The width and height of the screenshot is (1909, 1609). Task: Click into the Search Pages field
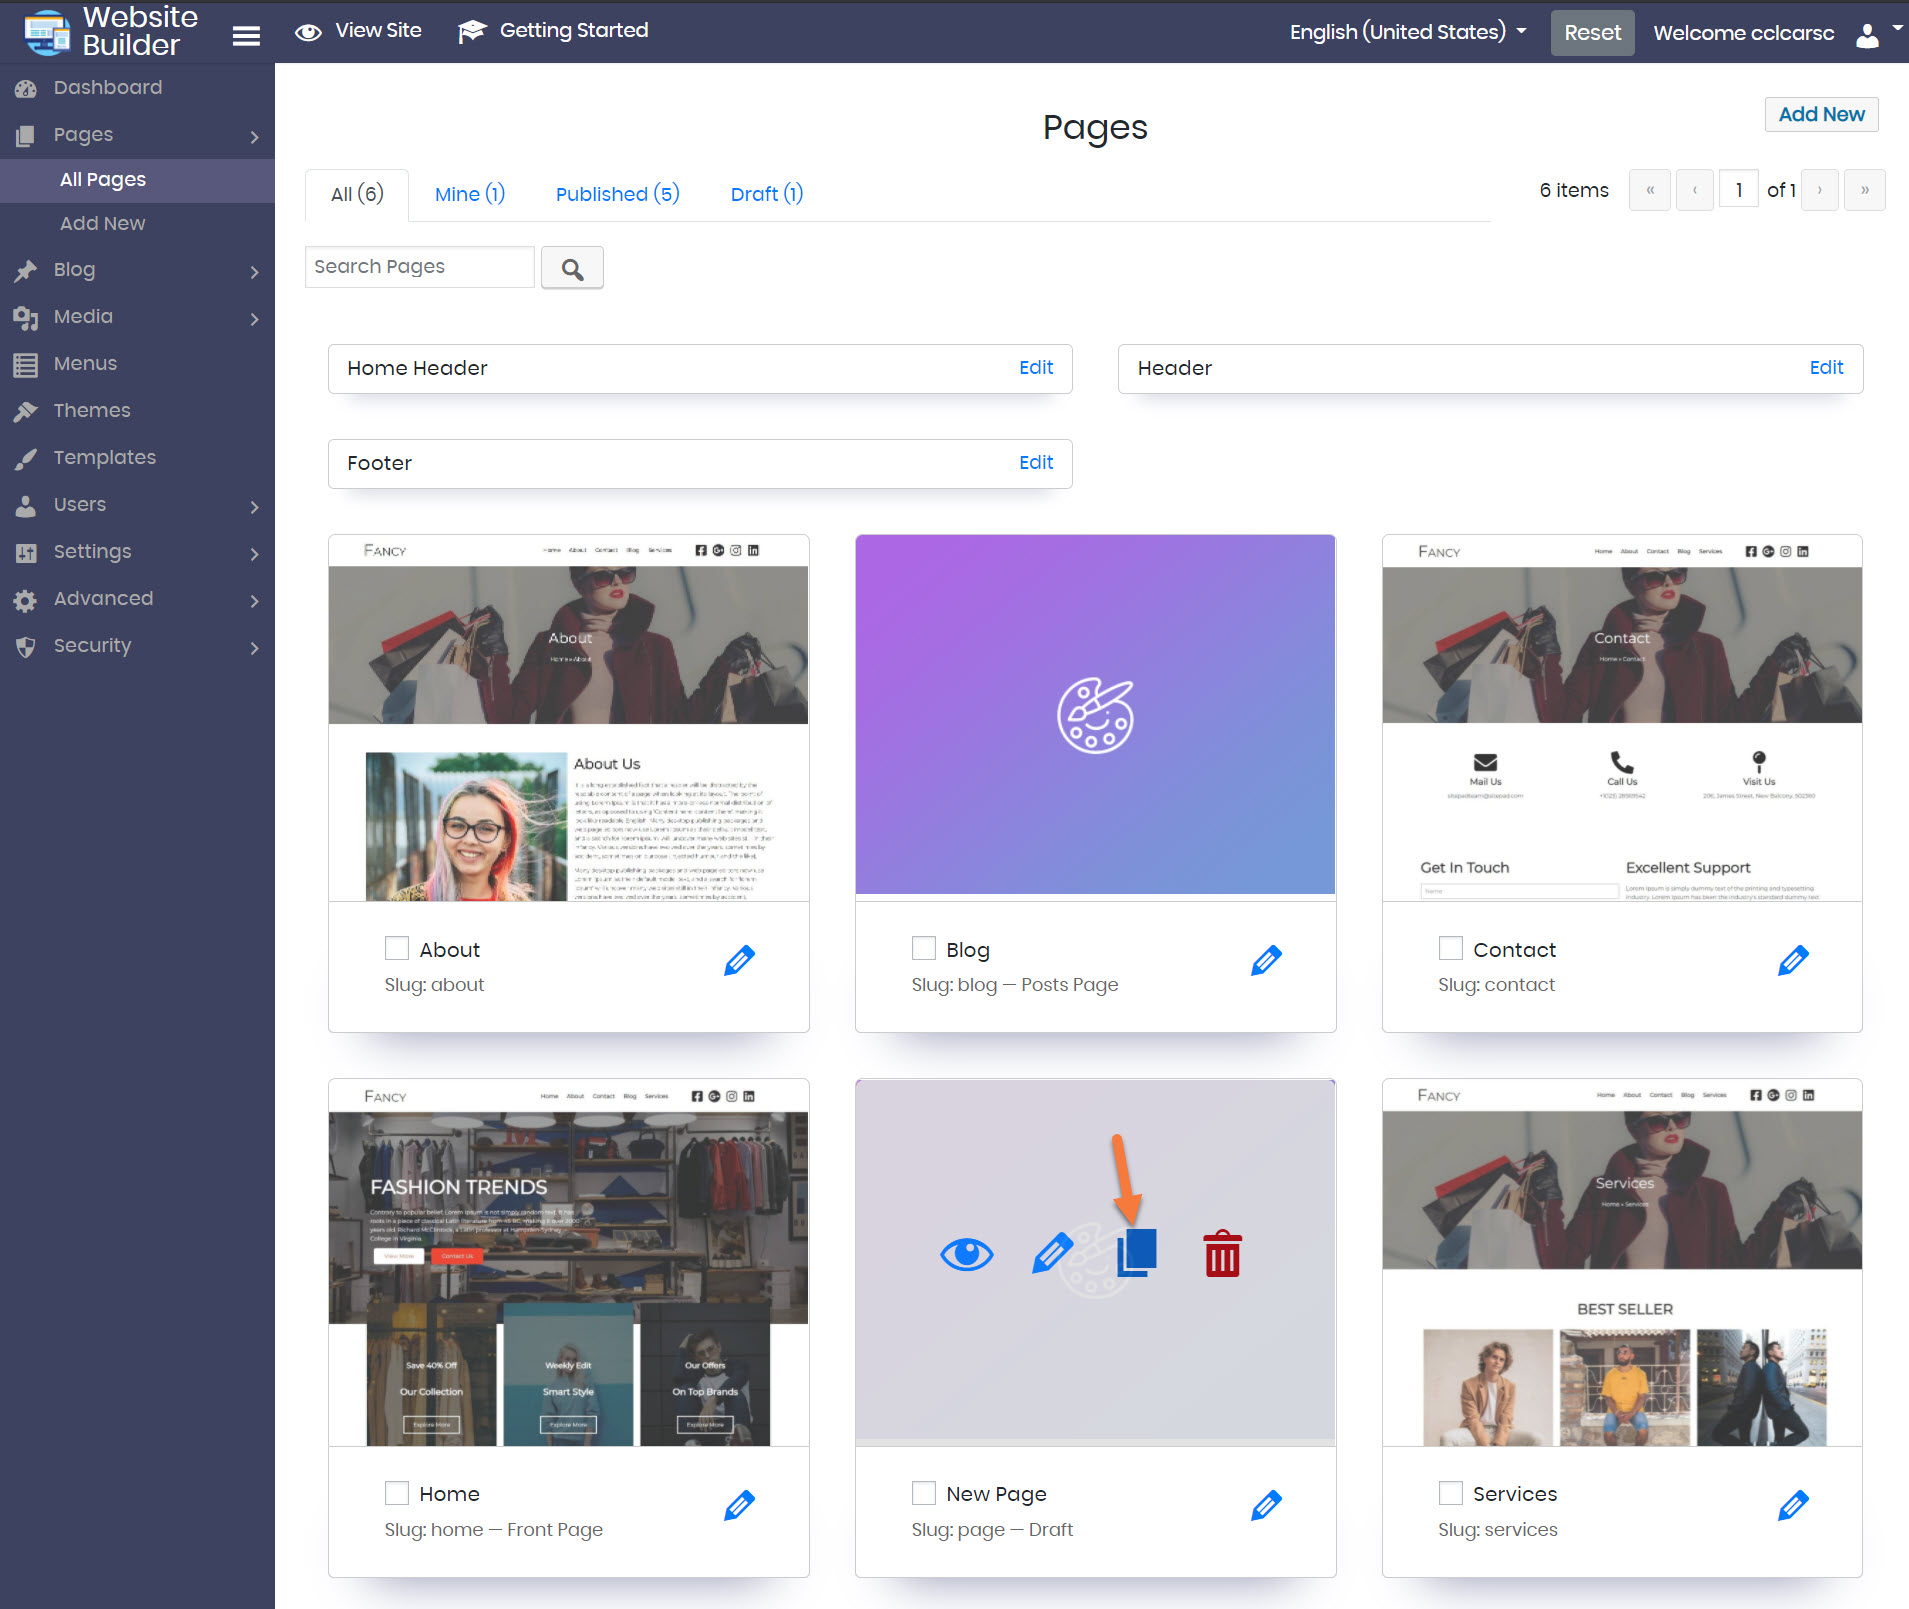[419, 267]
